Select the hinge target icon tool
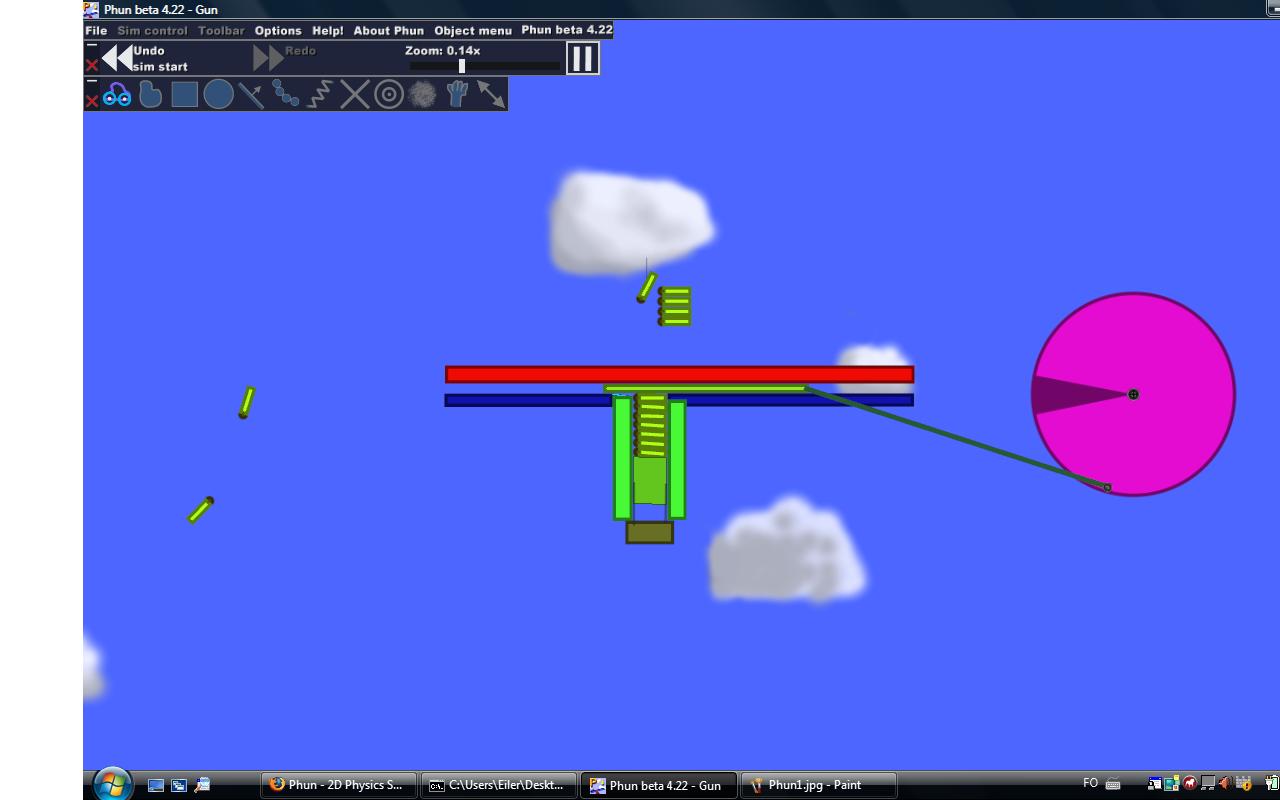This screenshot has width=1280, height=800. pyautogui.click(x=389, y=95)
